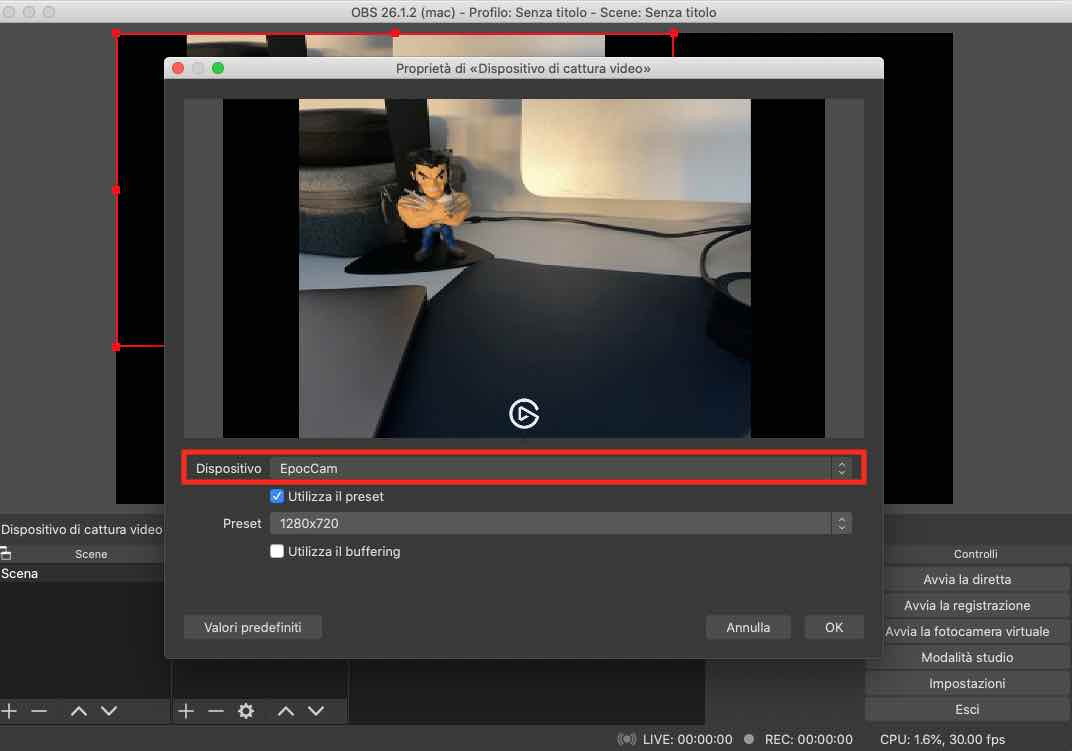
Task: Add a new source with plus icon
Action: [186, 711]
